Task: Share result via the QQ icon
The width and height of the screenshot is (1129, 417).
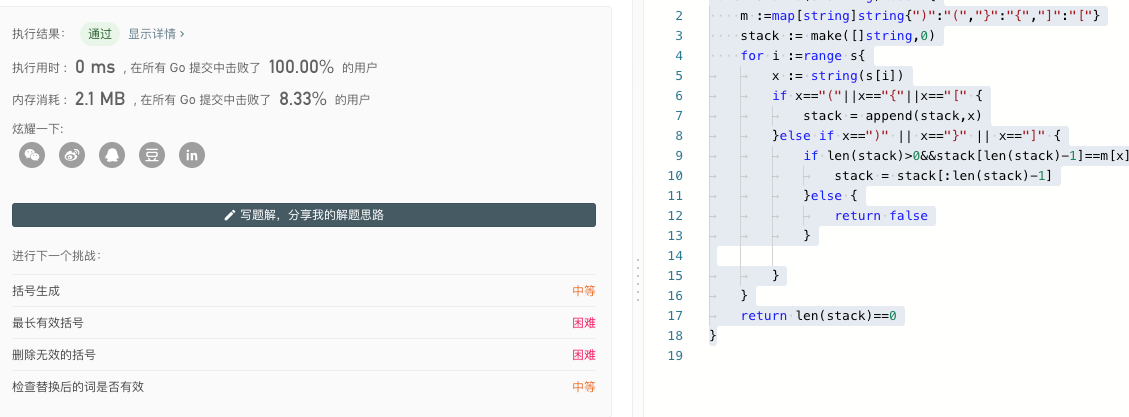Action: pyautogui.click(x=112, y=155)
